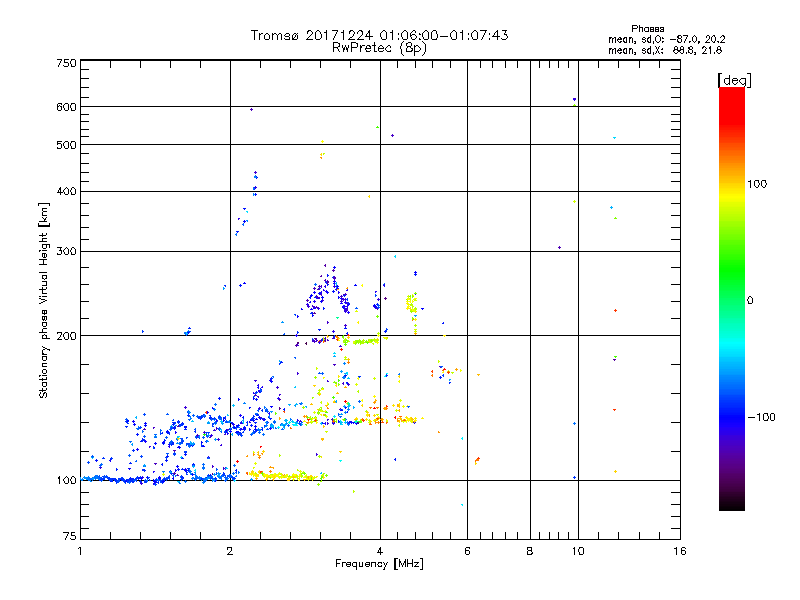Click the x-axis label '8'
The width and height of the screenshot is (800, 600).
tap(530, 551)
